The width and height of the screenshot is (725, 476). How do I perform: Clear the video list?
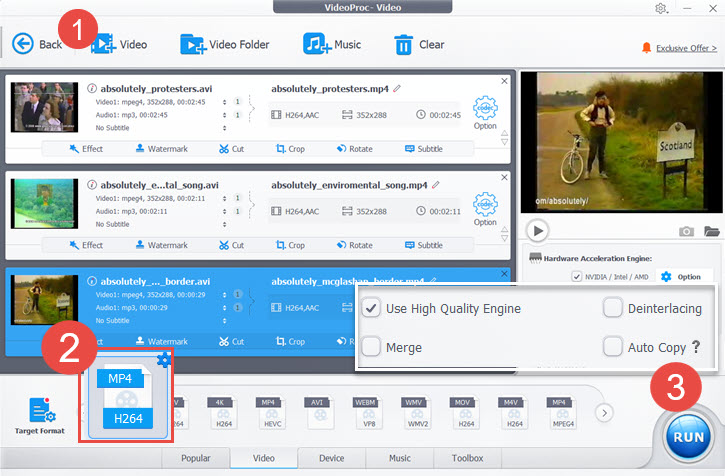419,44
